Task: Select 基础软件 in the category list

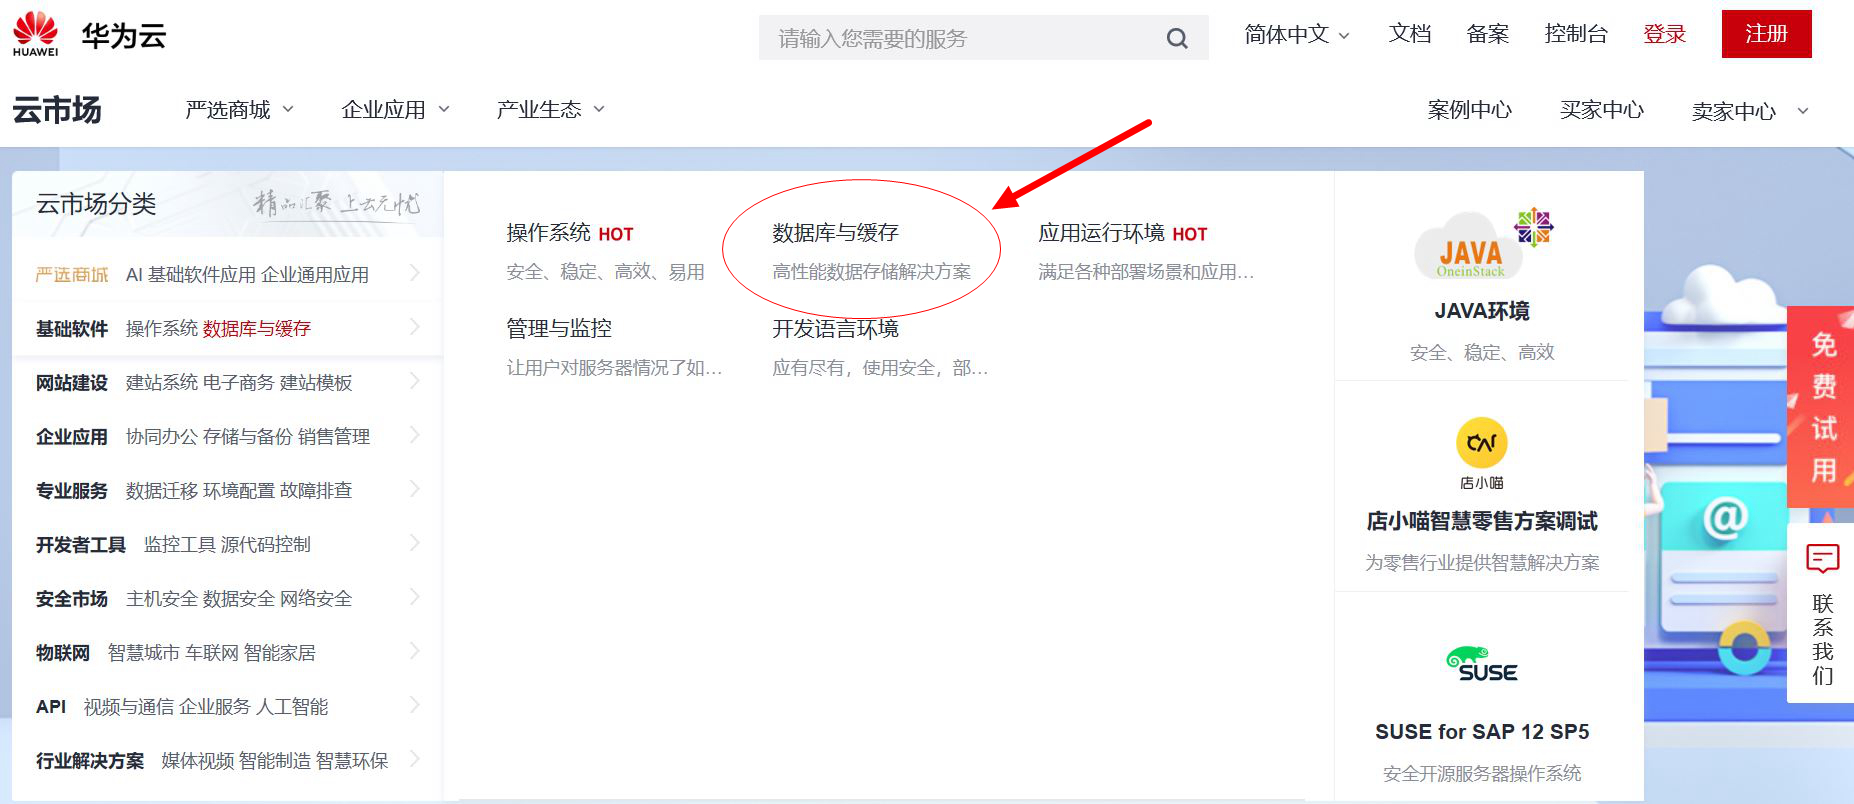Action: click(x=72, y=329)
